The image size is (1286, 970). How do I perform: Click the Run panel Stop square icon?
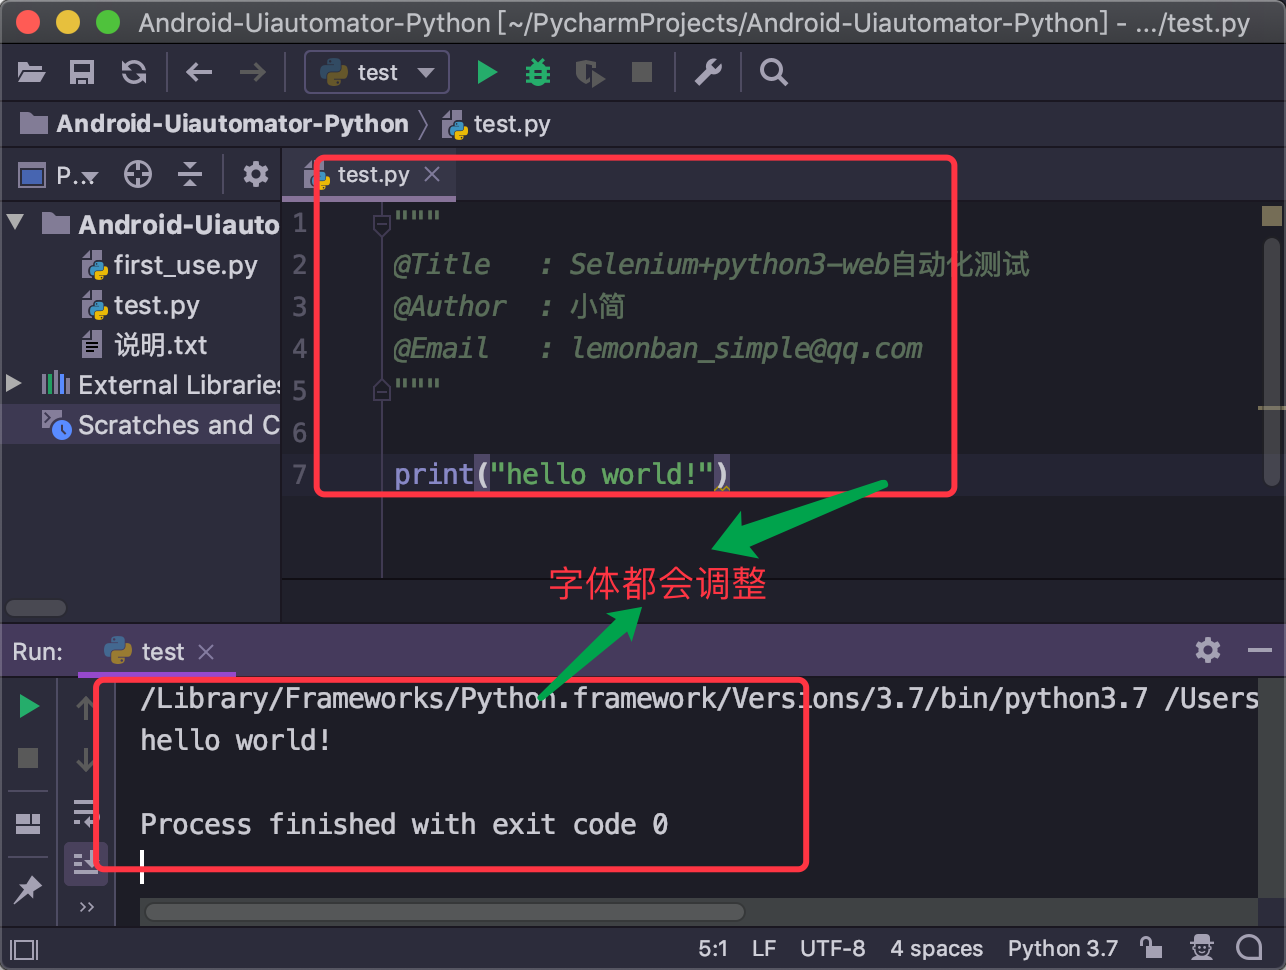click(x=28, y=758)
